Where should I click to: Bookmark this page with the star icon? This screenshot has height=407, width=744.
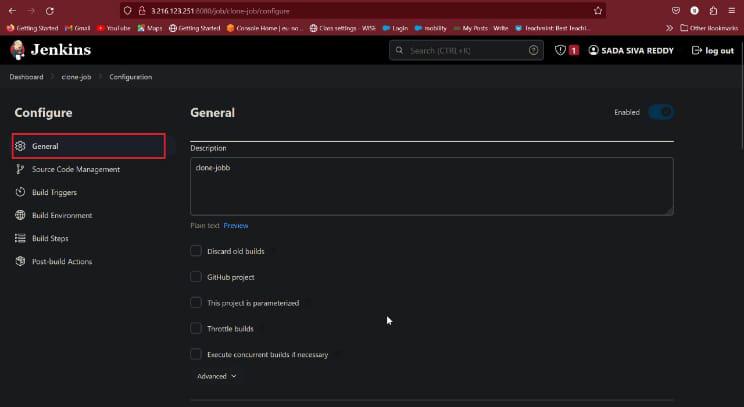click(x=598, y=10)
